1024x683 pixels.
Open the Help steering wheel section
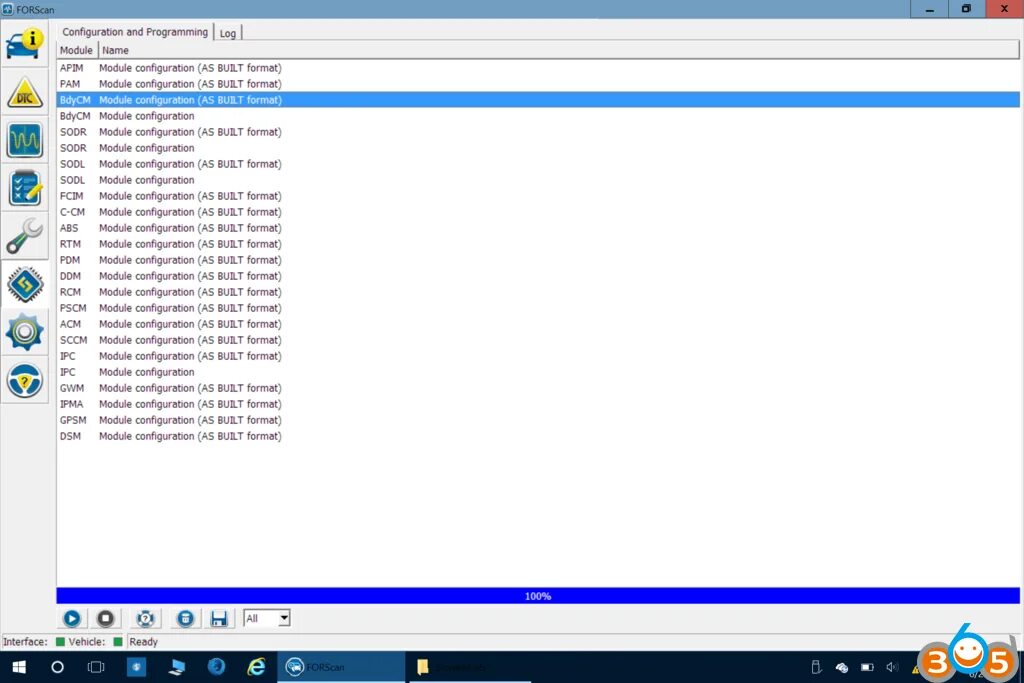25,381
